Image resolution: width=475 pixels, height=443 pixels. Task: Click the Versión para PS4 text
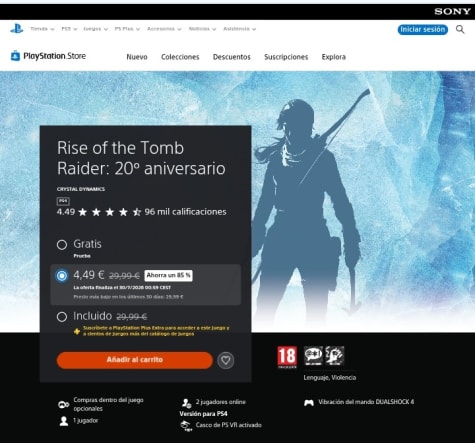(x=203, y=414)
